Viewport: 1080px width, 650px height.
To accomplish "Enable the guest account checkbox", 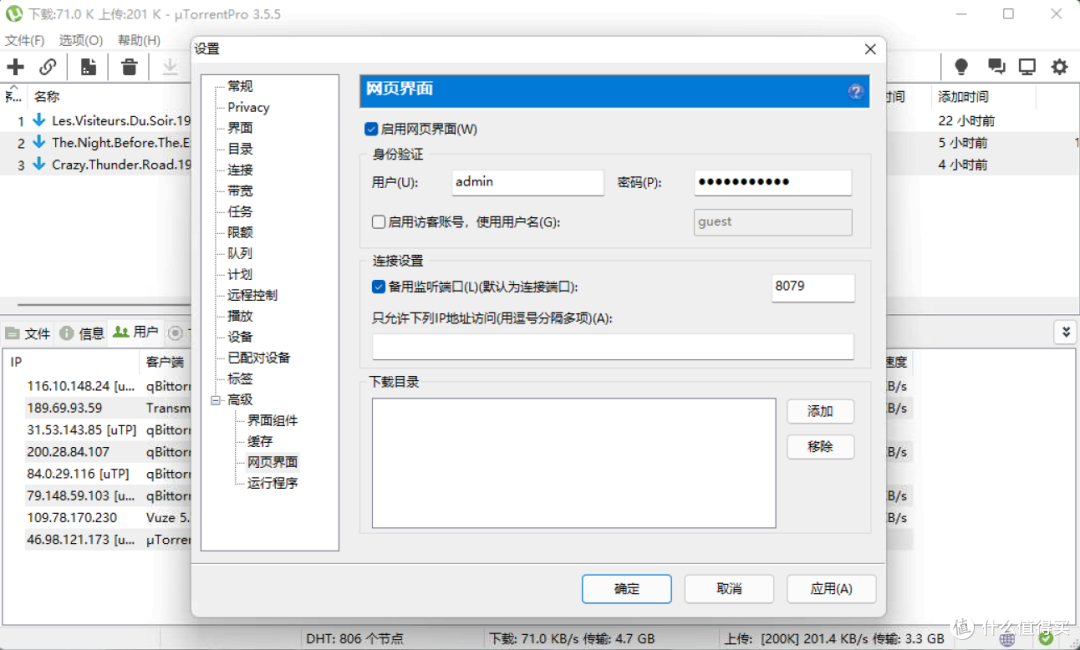I will 376,222.
